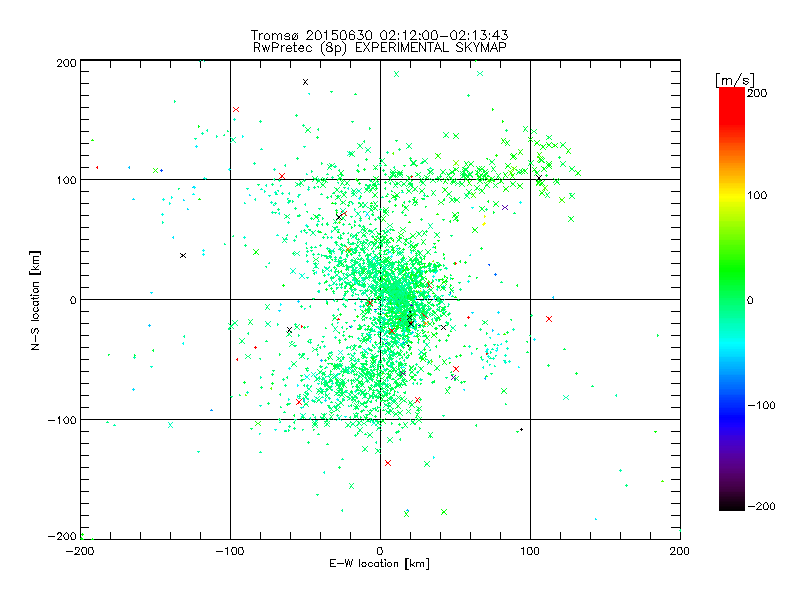Screen dimensions: 800x600
Task: Click the '[m/s]' colorbar unit label
Action: click(x=735, y=80)
